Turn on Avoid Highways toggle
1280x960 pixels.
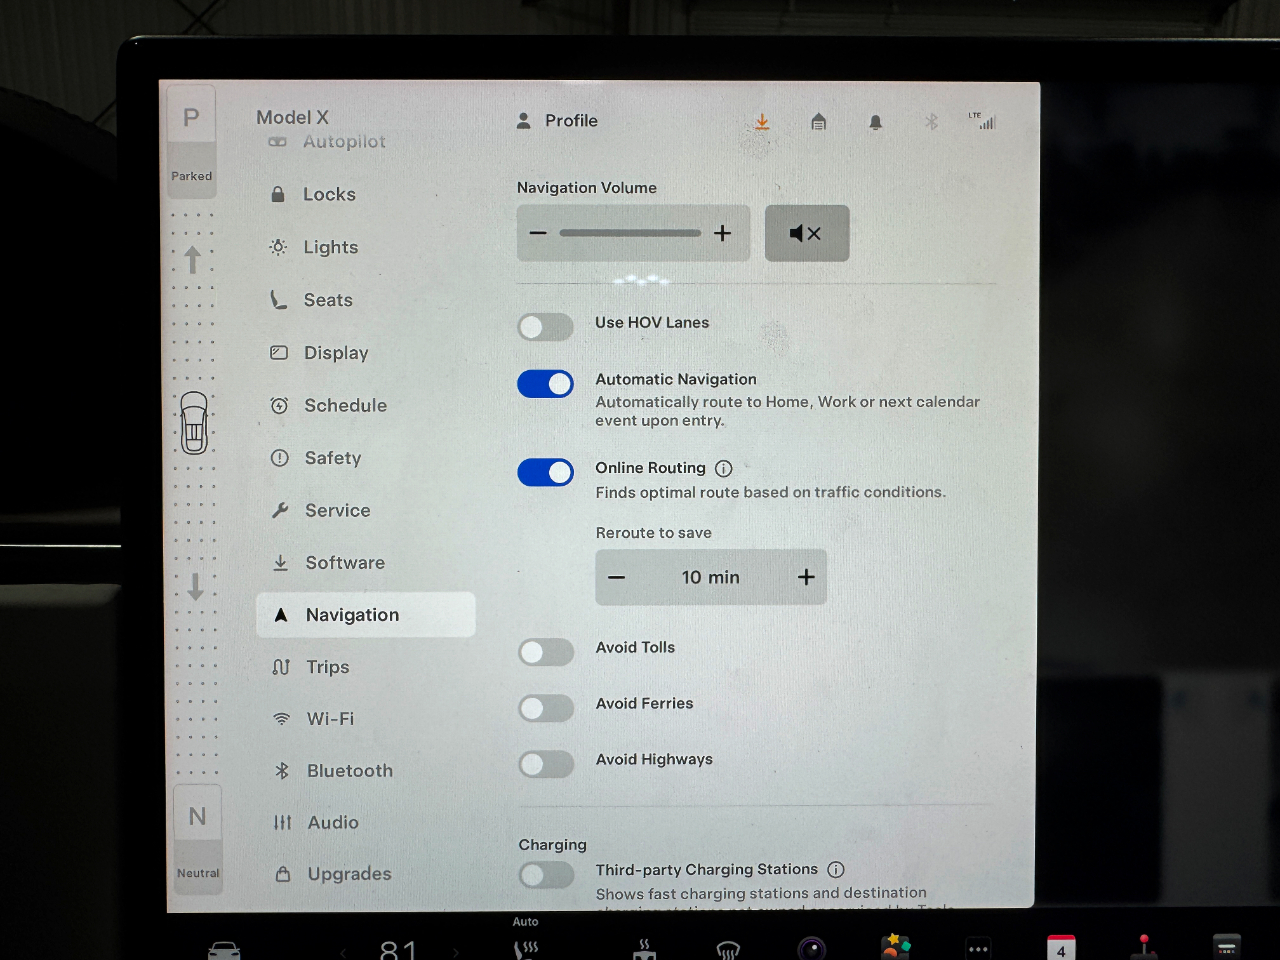click(546, 764)
